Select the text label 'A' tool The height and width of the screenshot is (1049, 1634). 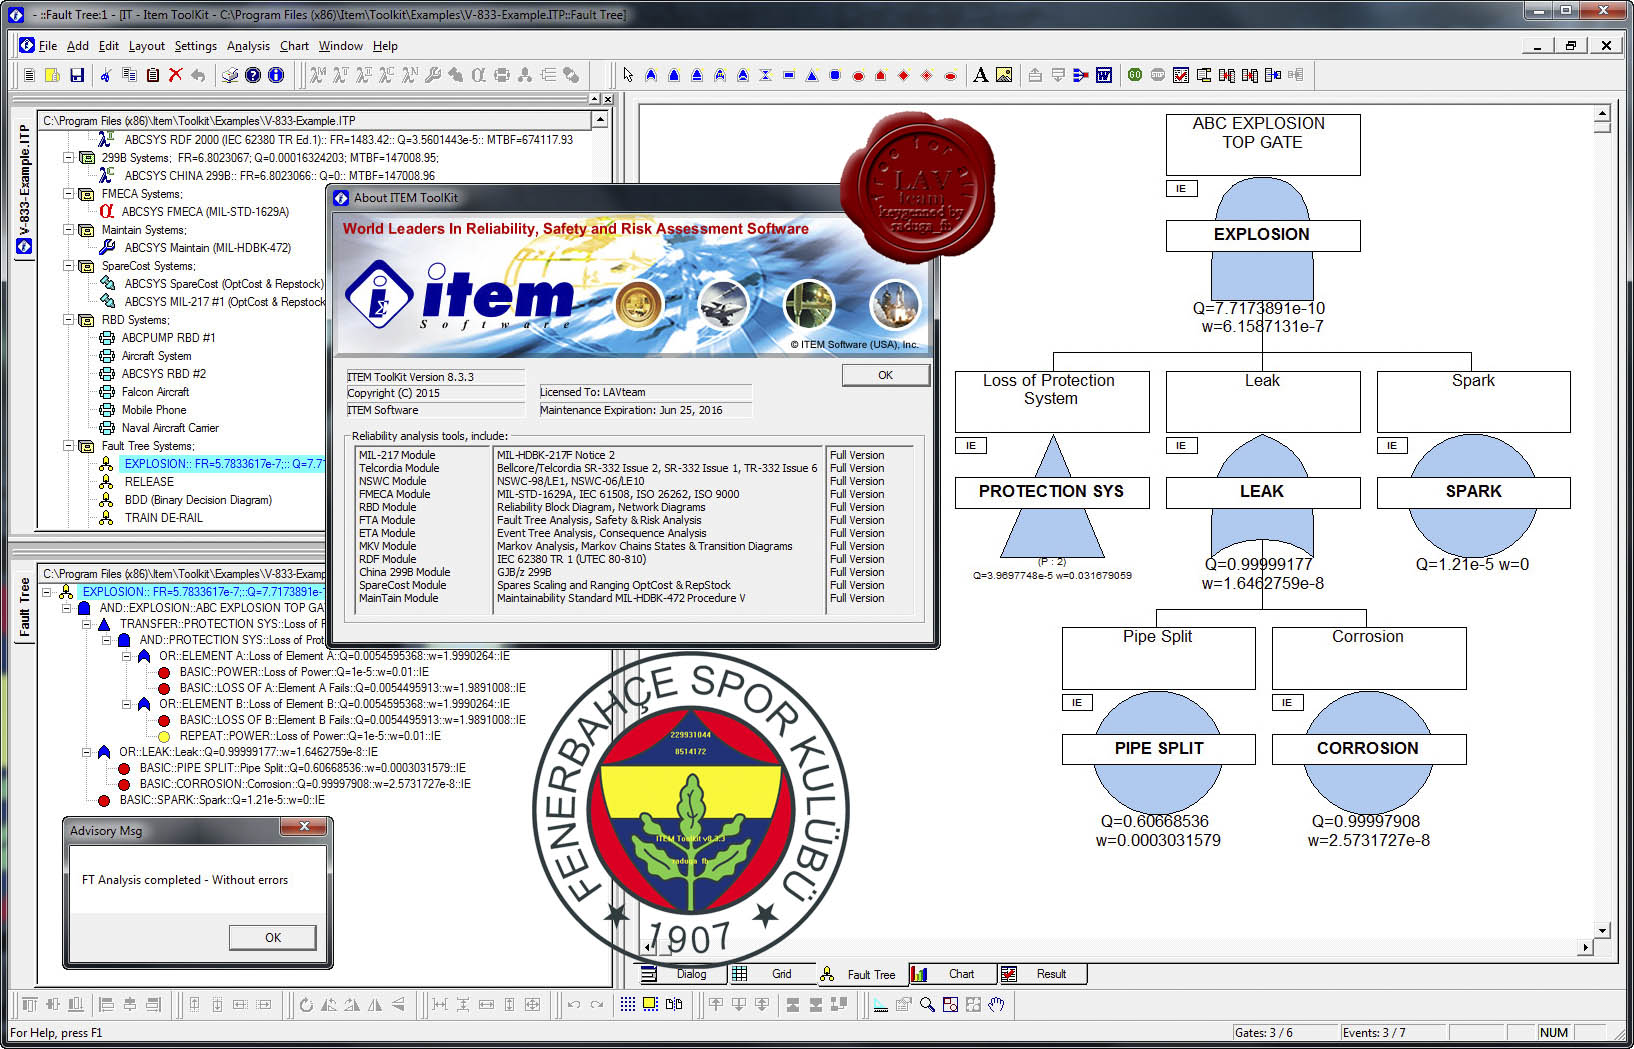(x=981, y=75)
